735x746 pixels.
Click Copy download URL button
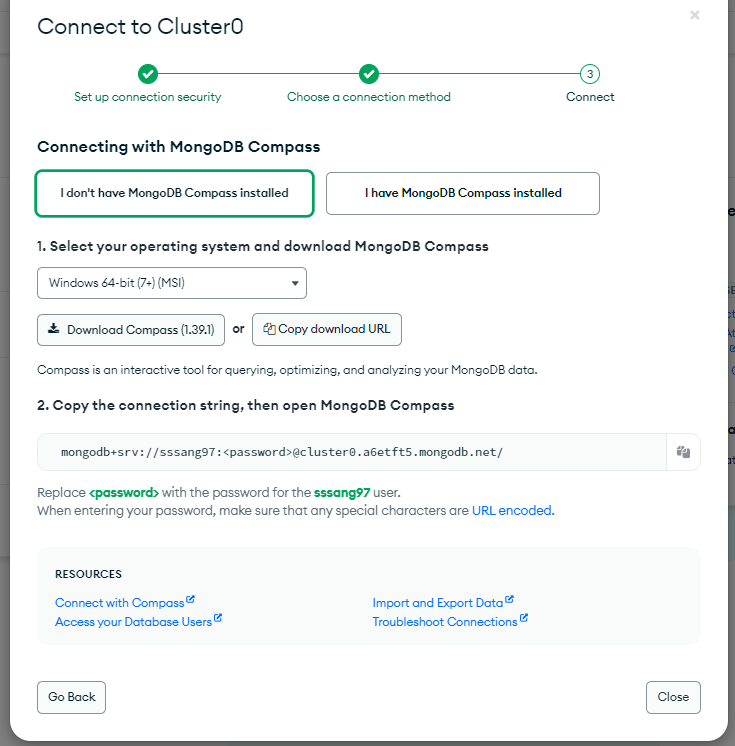327,329
